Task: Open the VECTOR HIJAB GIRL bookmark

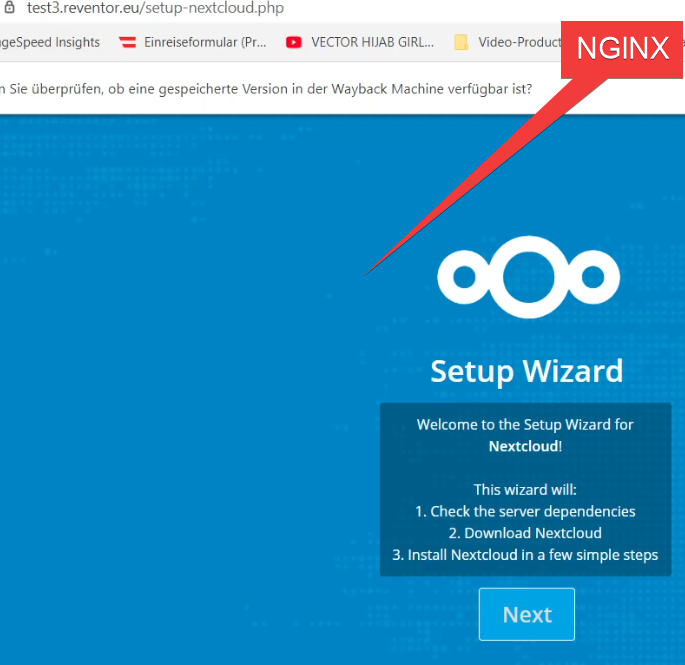Action: click(360, 42)
